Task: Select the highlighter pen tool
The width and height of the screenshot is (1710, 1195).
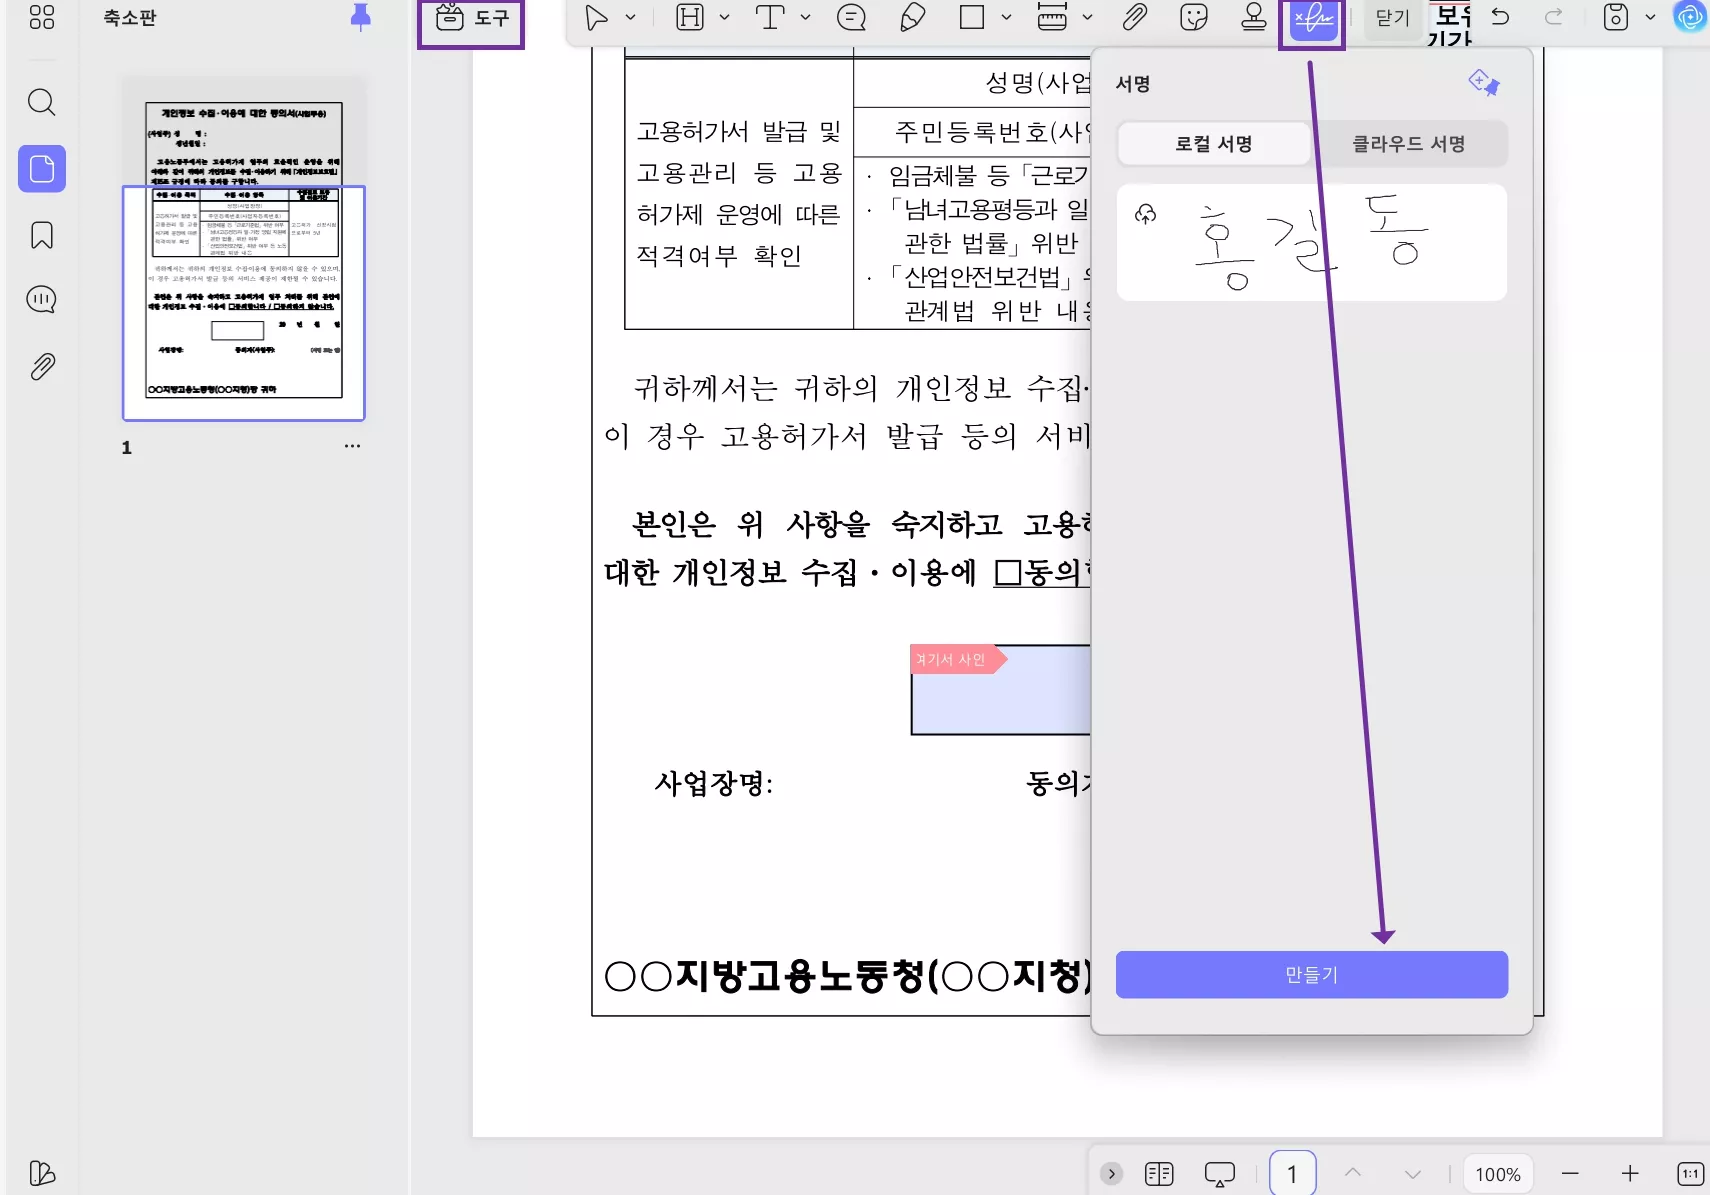Action: (911, 18)
